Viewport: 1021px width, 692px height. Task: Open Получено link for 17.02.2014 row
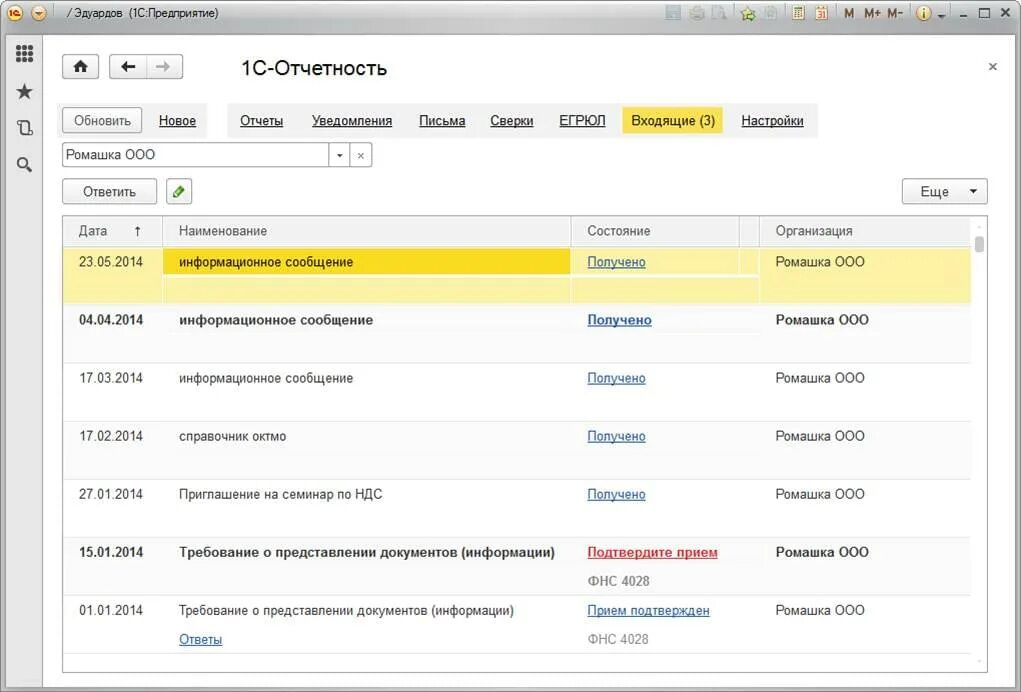[616, 436]
